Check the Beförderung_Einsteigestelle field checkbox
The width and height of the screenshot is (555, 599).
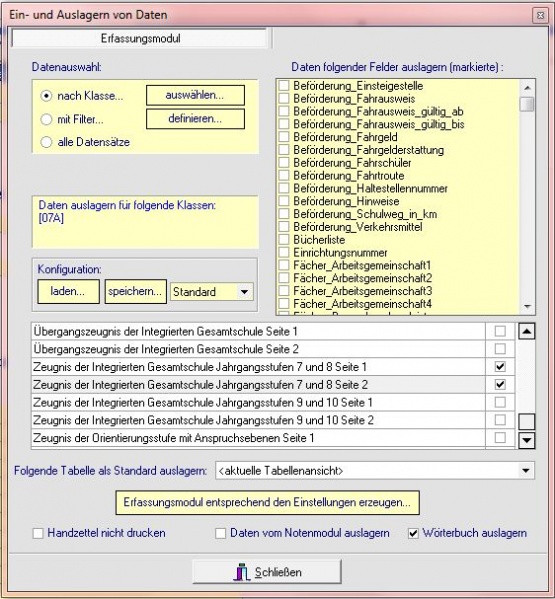[x=284, y=86]
